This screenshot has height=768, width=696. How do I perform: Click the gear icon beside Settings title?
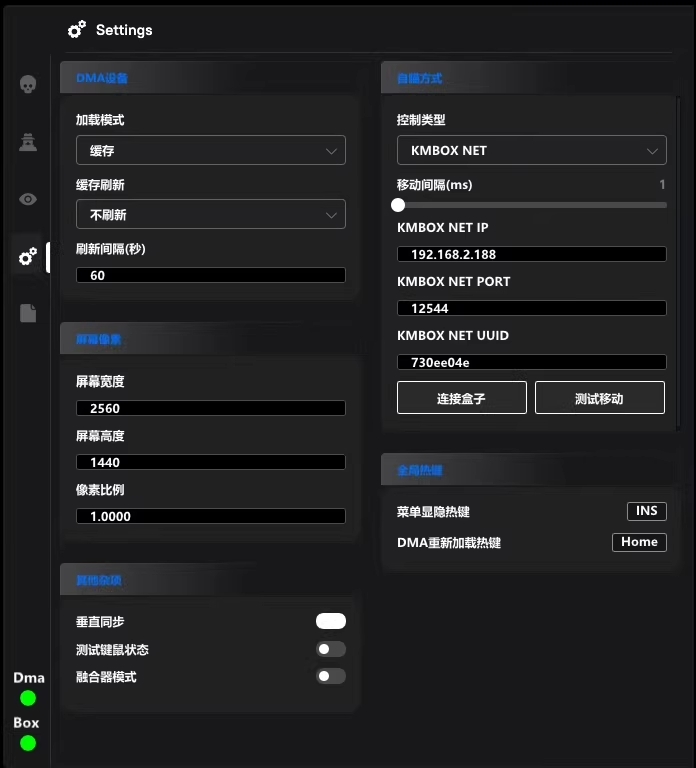[77, 30]
